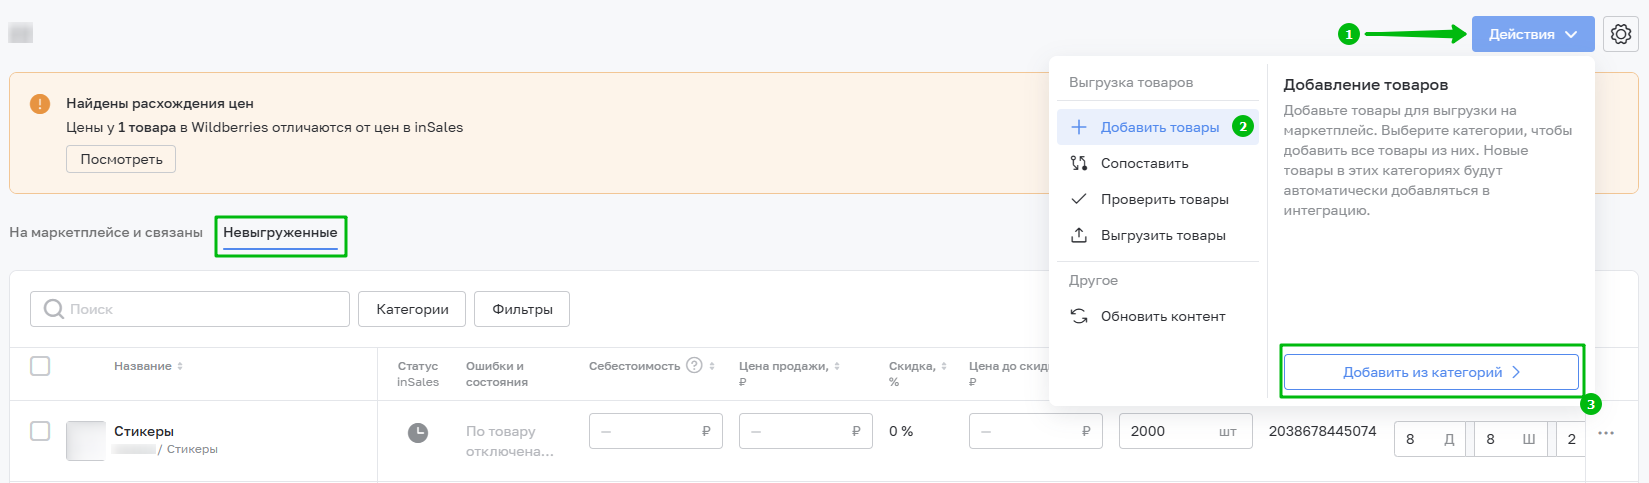Switch to На маркетплейсе и связаны tab
This screenshot has height=483, width=1649.
tap(106, 232)
